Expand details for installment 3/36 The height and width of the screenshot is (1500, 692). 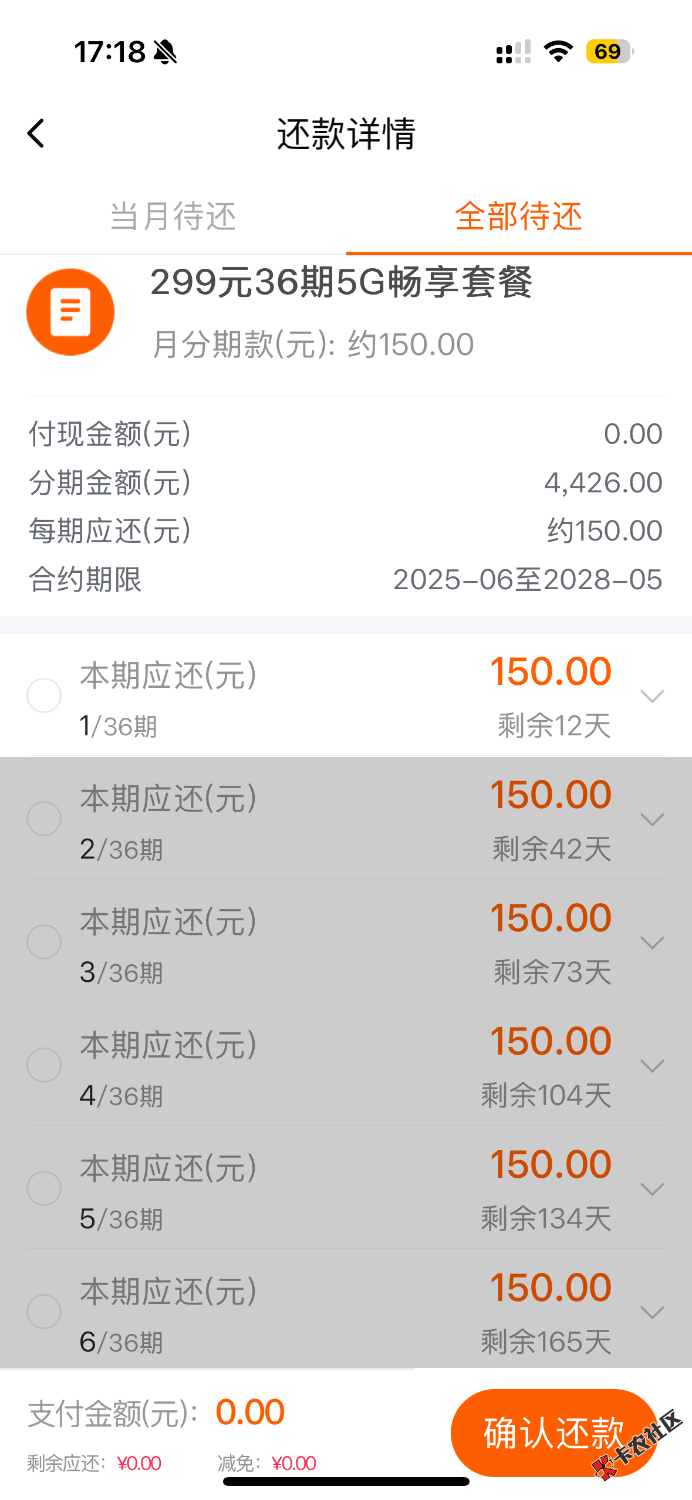(652, 942)
